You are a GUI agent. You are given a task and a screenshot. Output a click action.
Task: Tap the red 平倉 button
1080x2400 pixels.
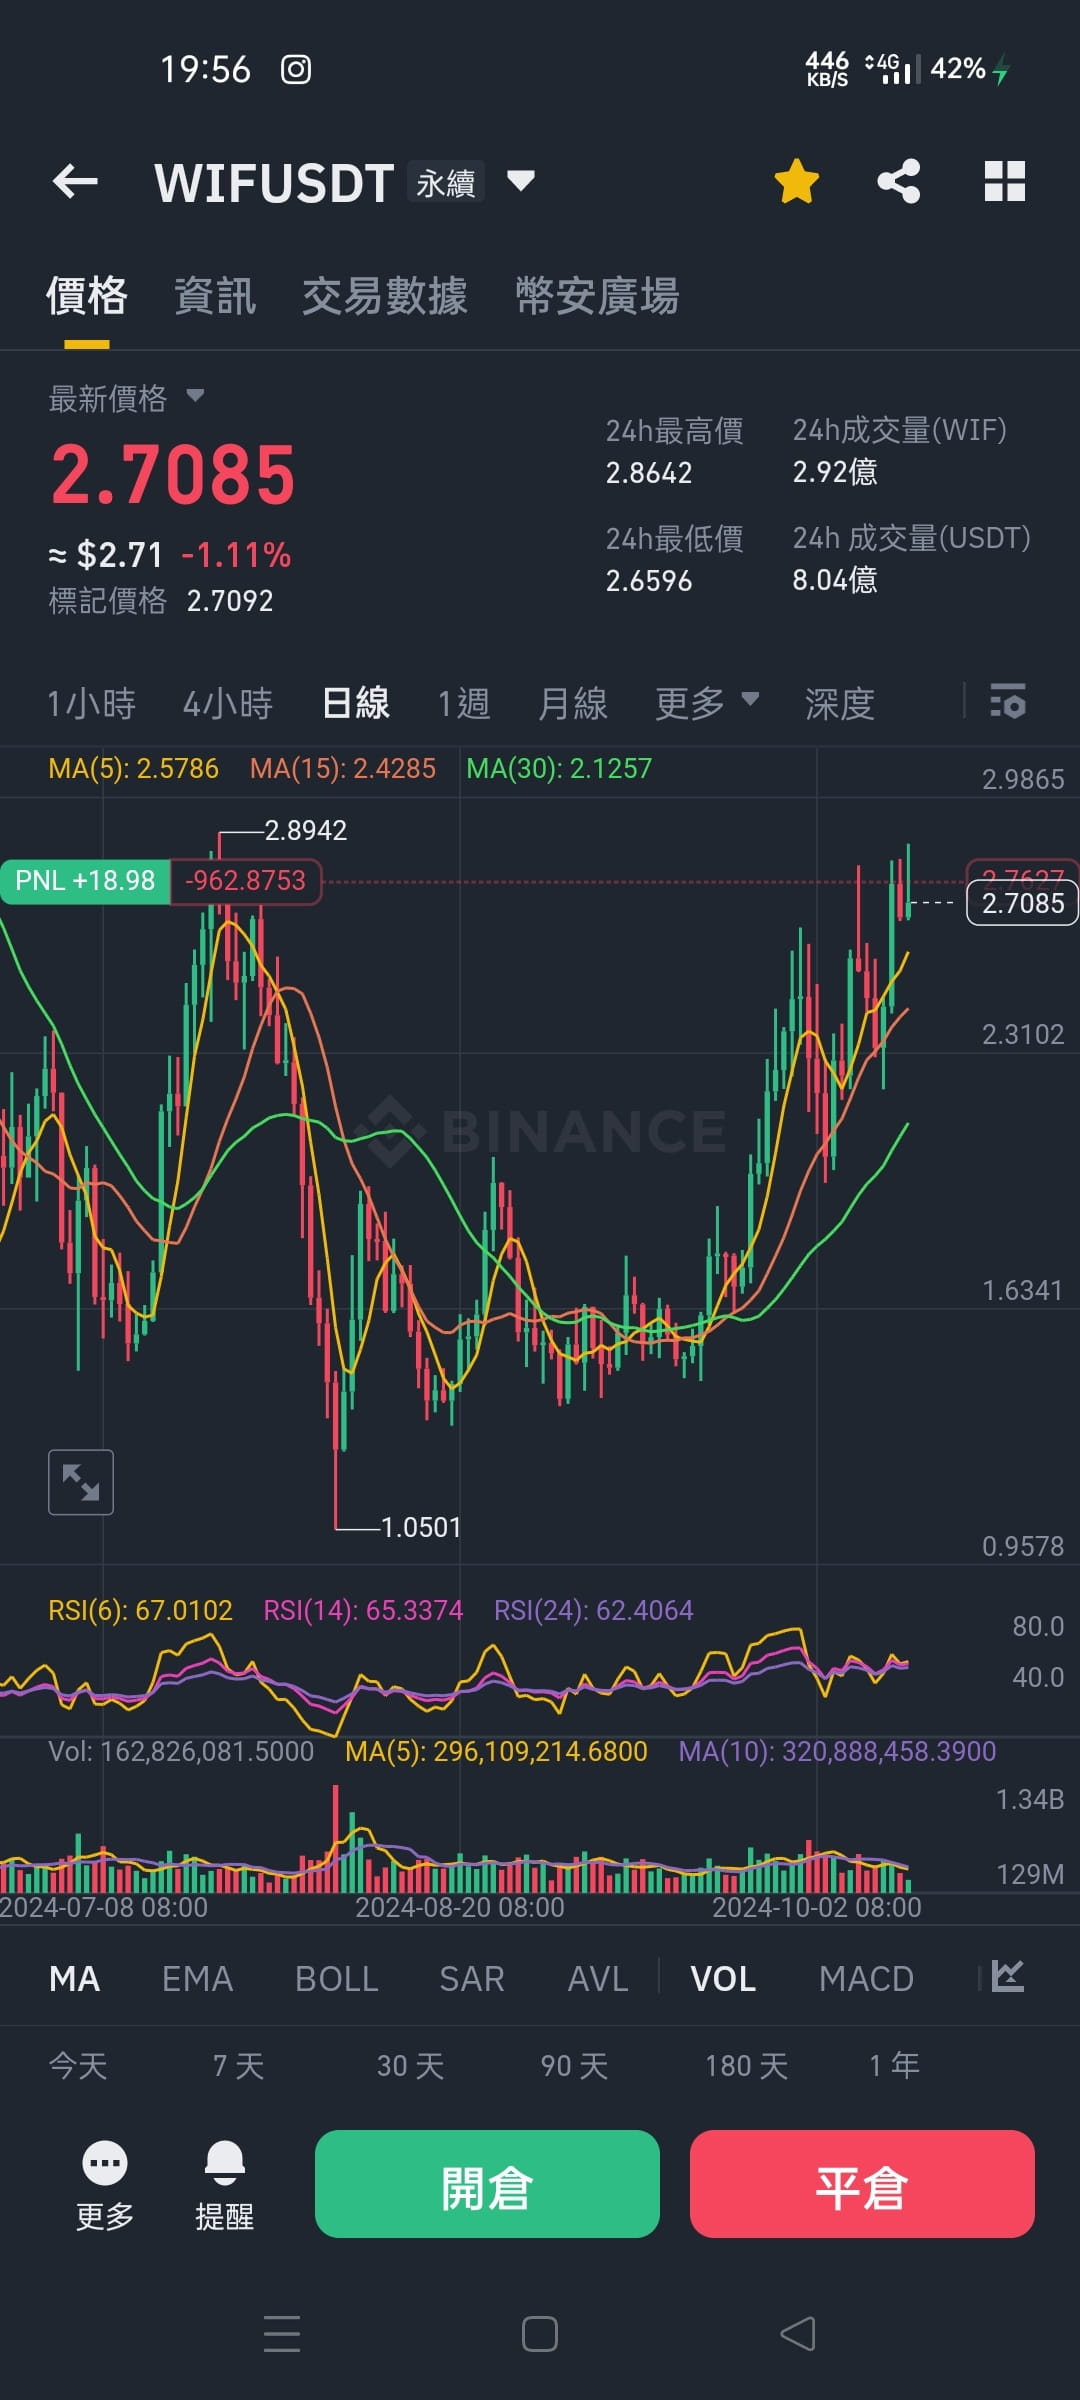(862, 2184)
